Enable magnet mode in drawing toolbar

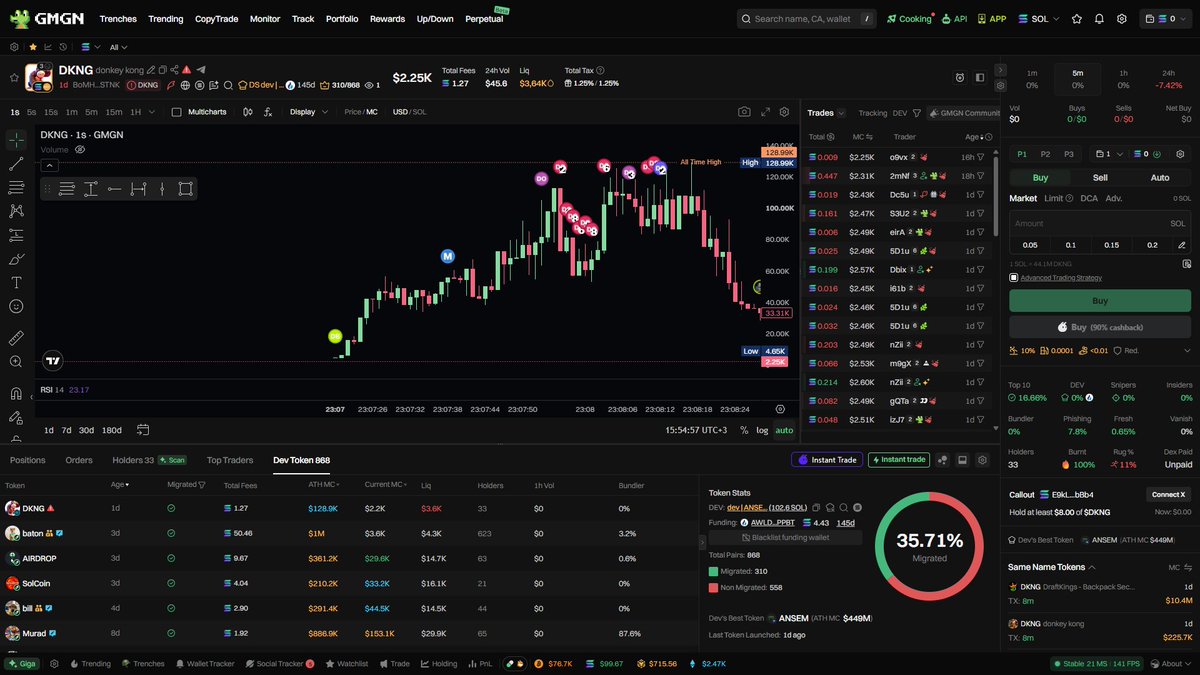click(x=16, y=394)
